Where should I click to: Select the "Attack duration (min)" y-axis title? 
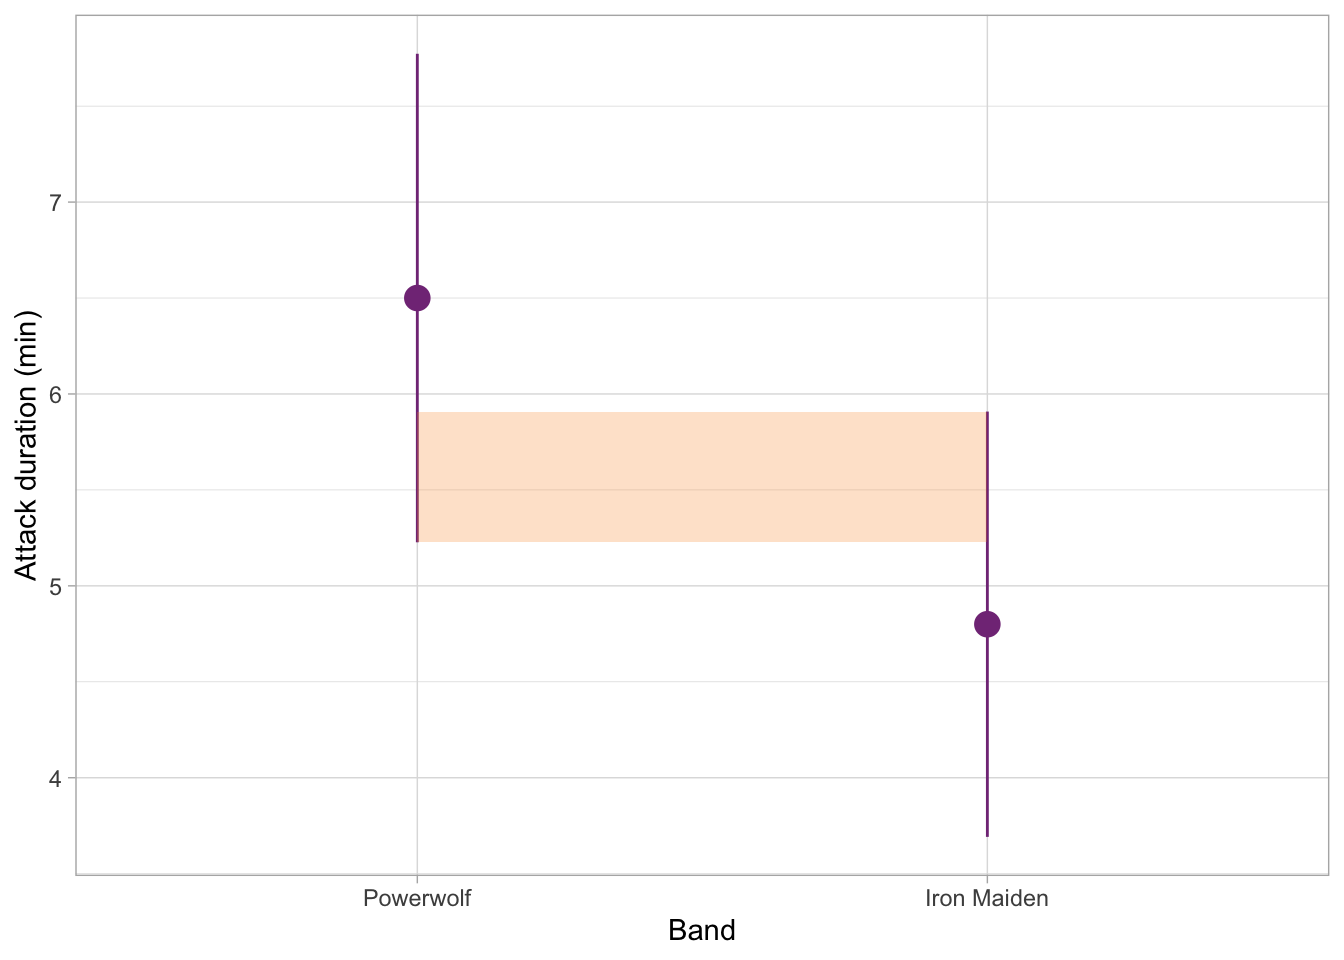point(27,446)
